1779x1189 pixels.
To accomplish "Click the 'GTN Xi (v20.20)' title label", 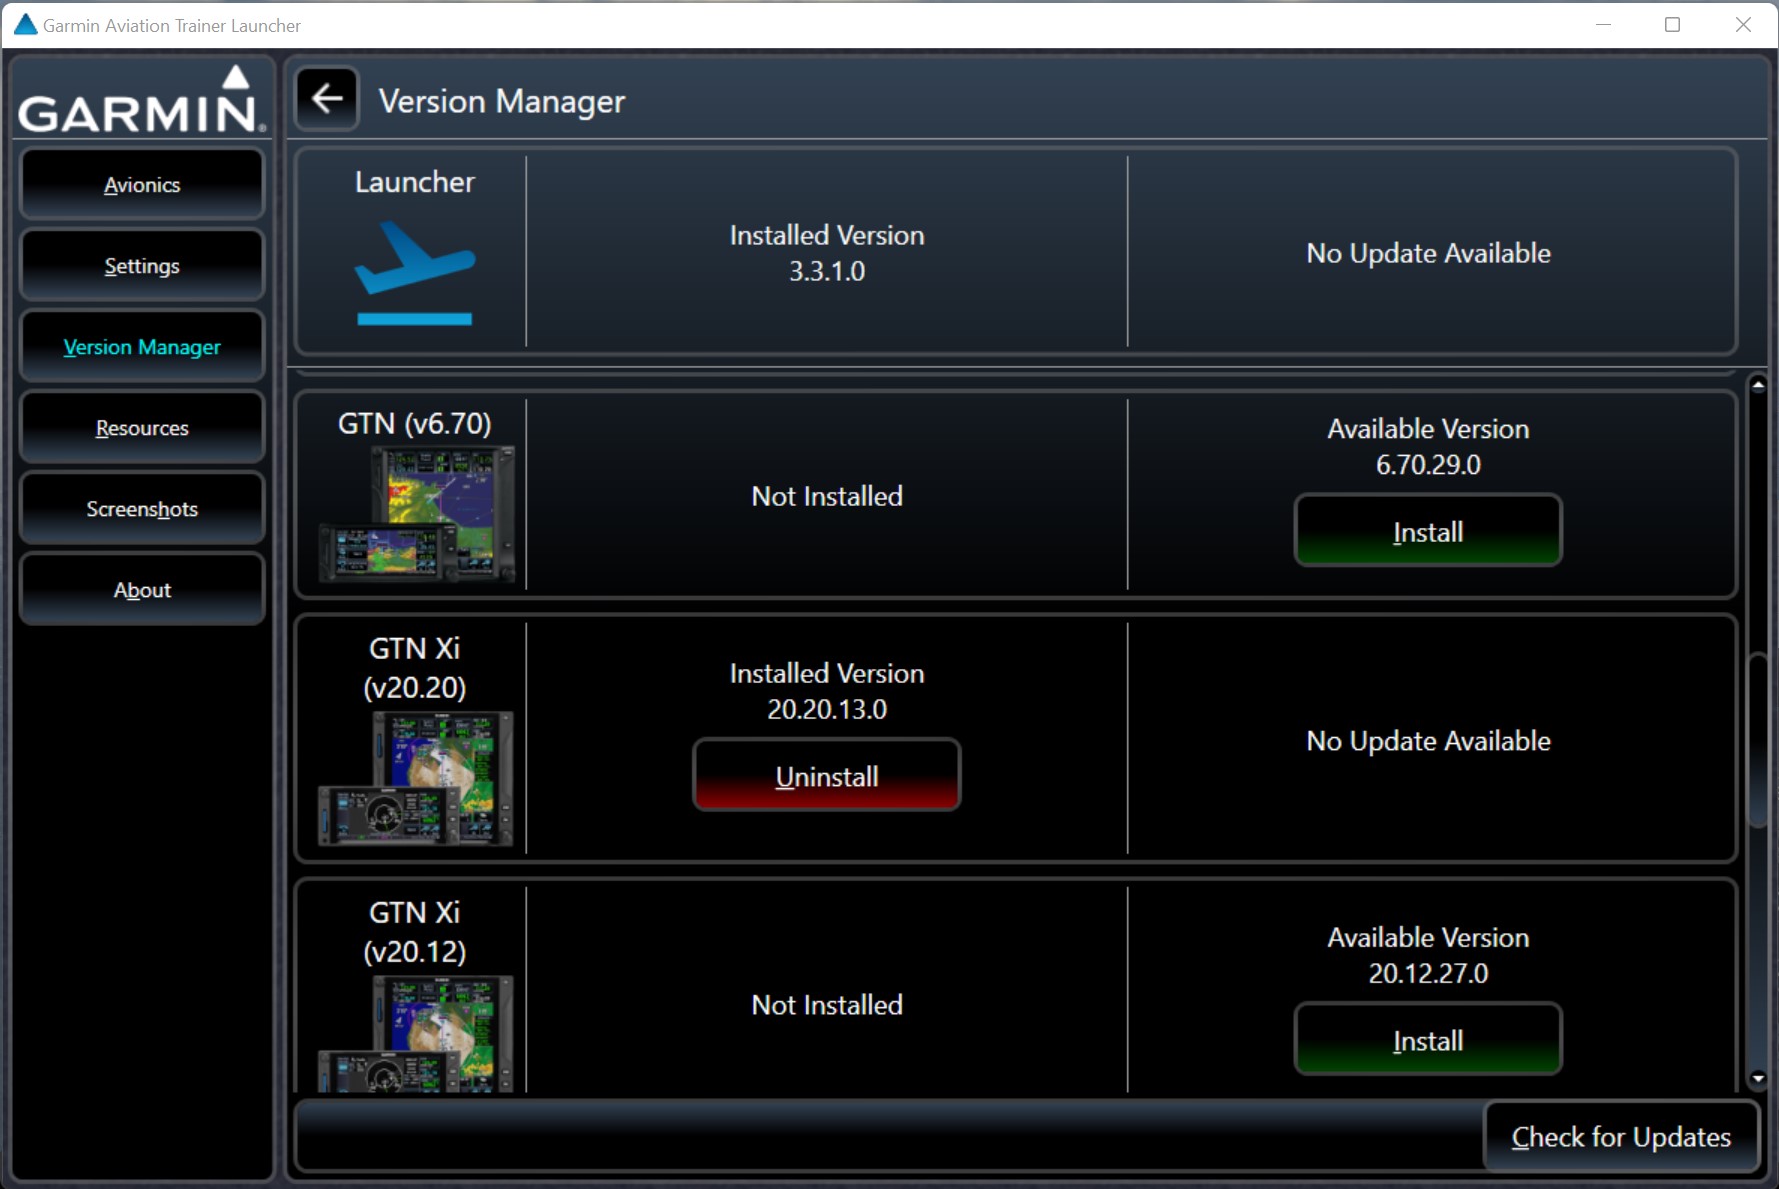I will coord(415,668).
